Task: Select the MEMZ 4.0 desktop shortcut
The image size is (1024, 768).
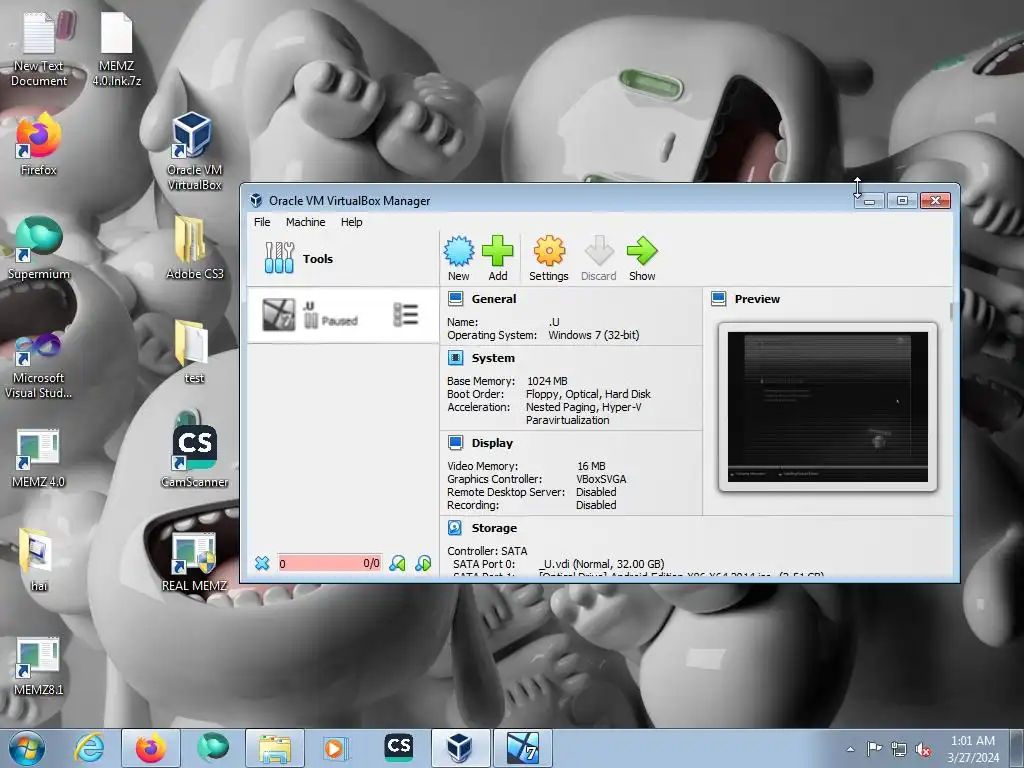Action: (39, 457)
